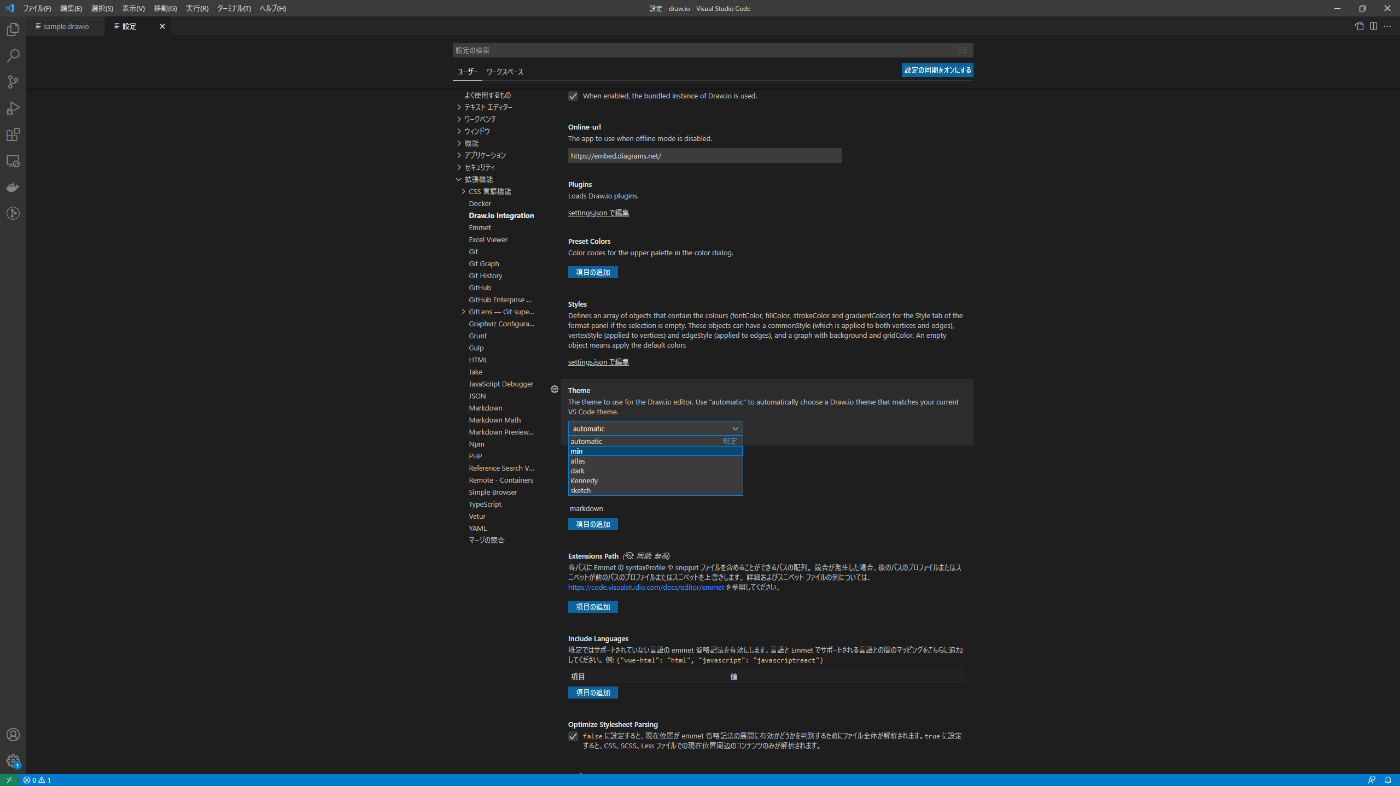The width and height of the screenshot is (1400, 786).
Task: Open the More Actions ellipsis in editor toolbar
Action: (x=1387, y=26)
